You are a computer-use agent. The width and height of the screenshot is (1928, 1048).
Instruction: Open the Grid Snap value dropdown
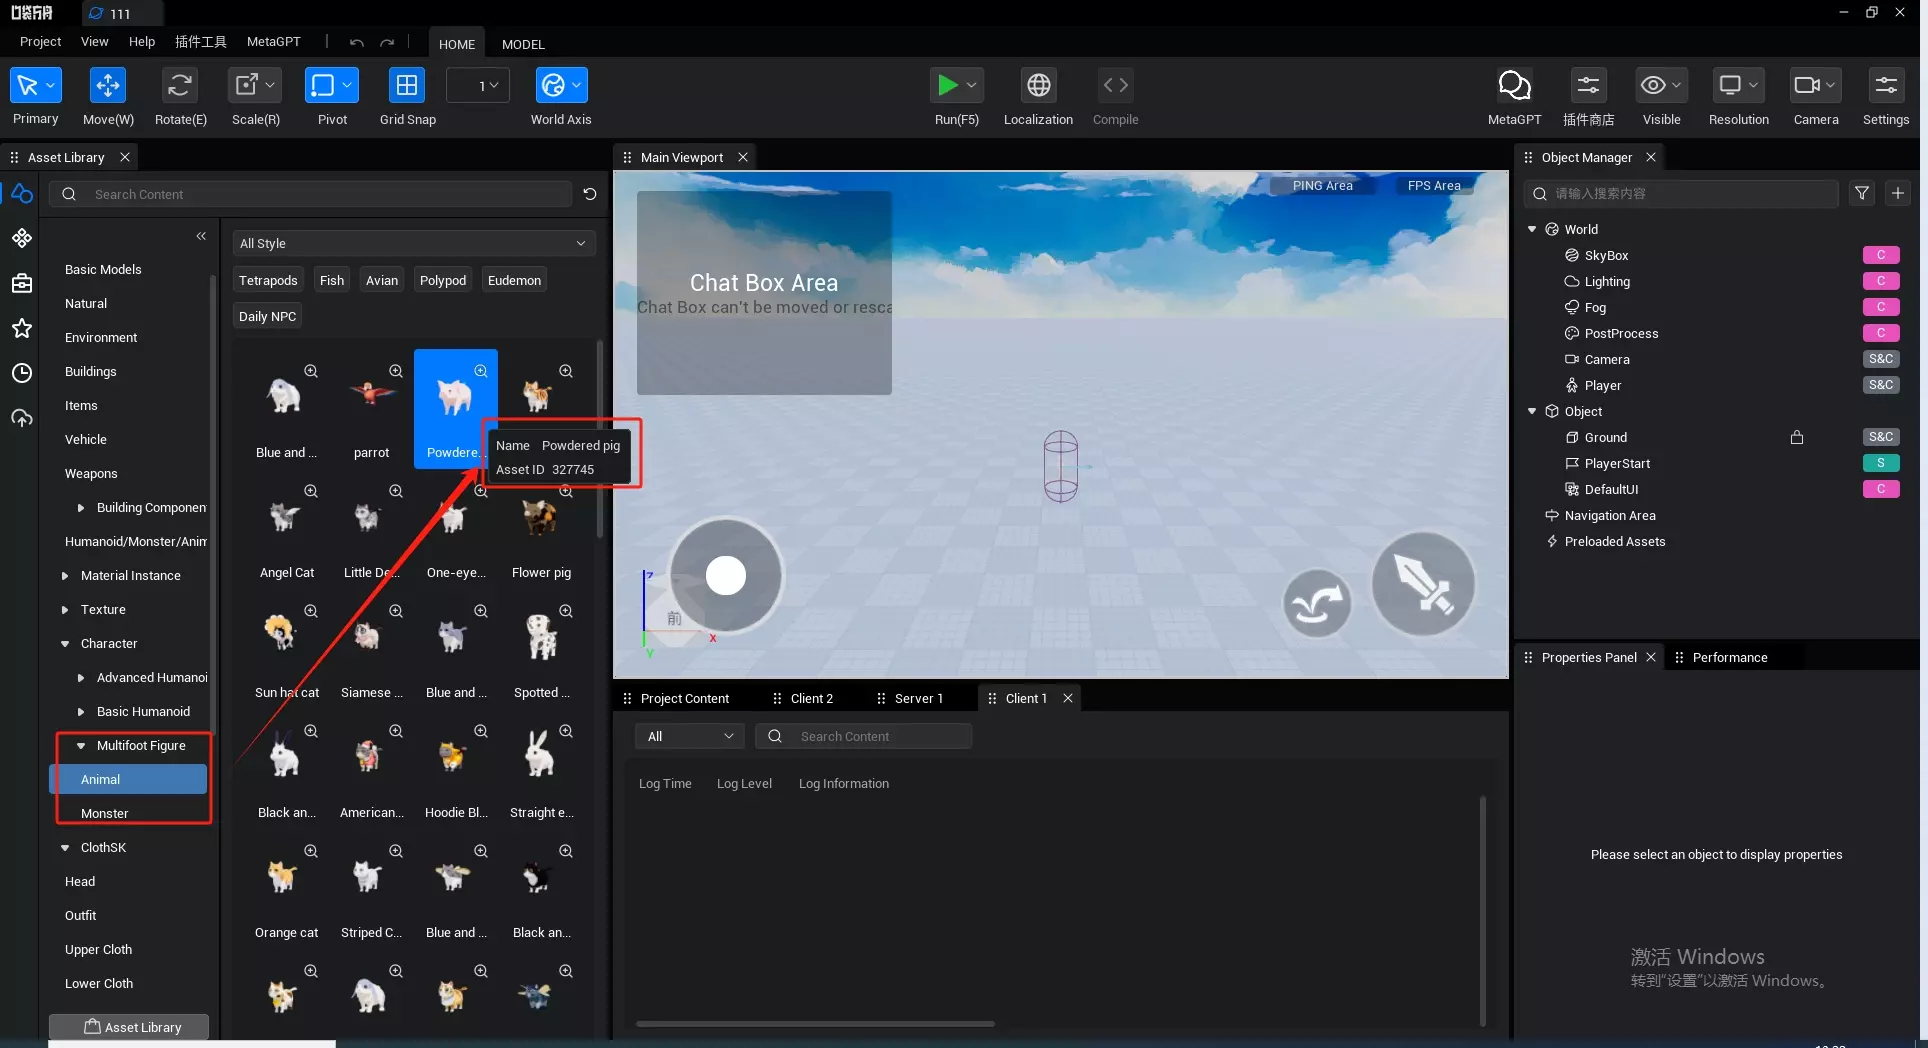coord(478,86)
